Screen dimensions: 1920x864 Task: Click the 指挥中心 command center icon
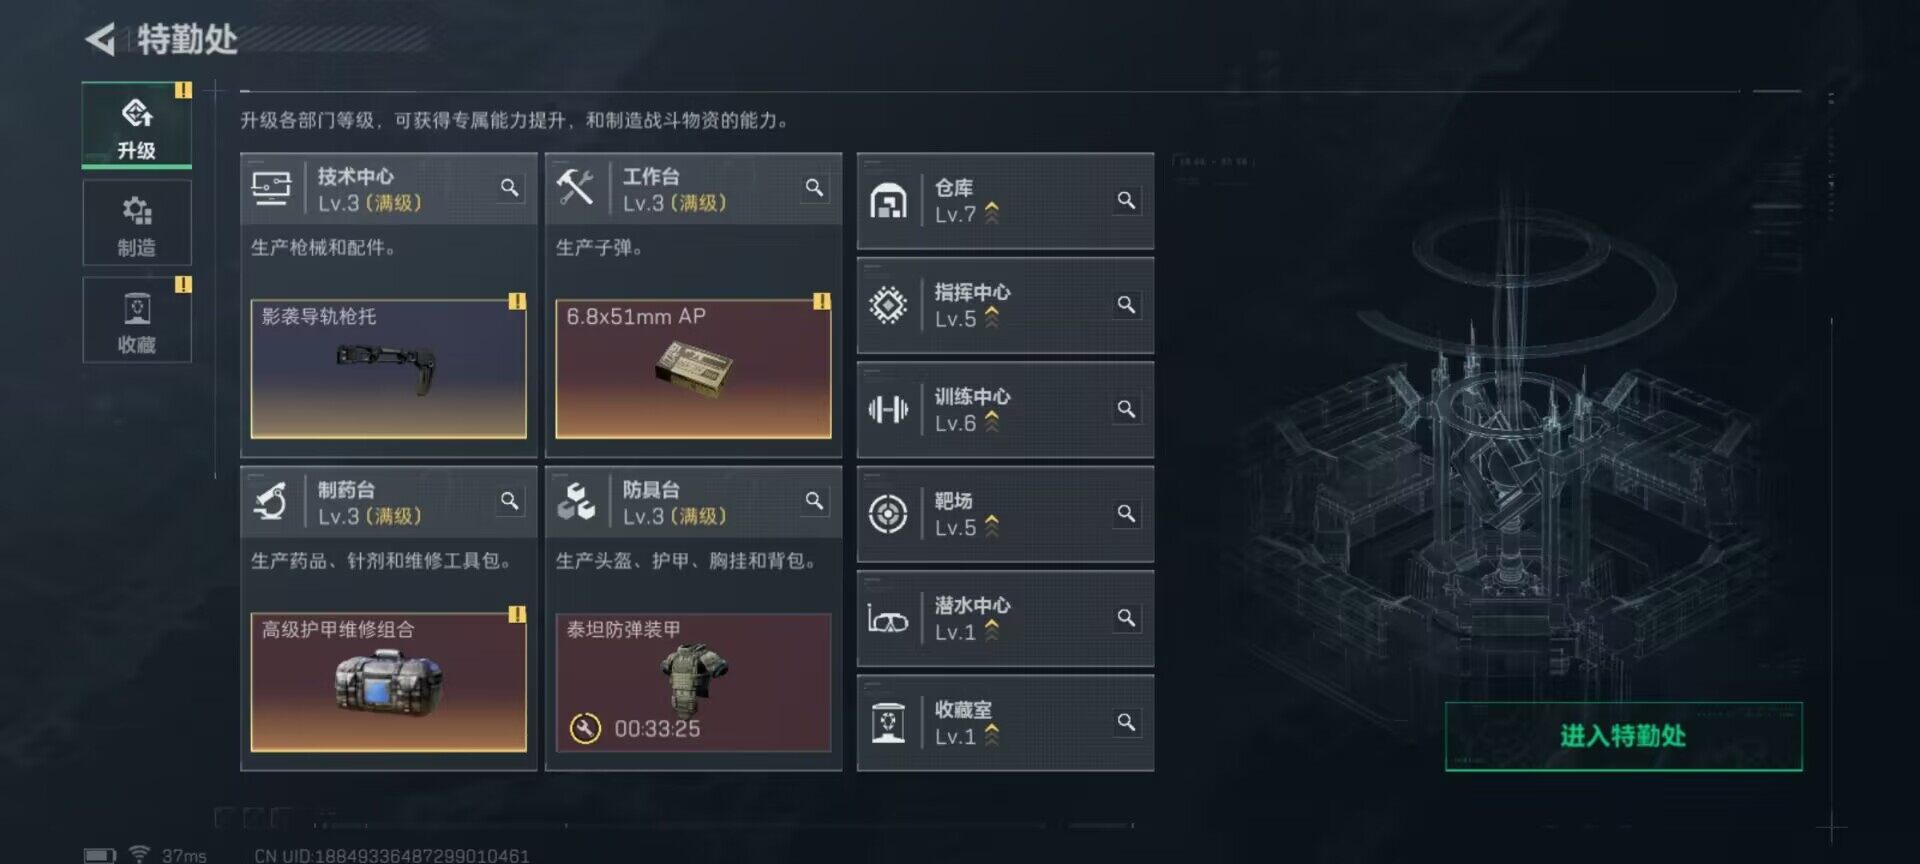point(888,305)
